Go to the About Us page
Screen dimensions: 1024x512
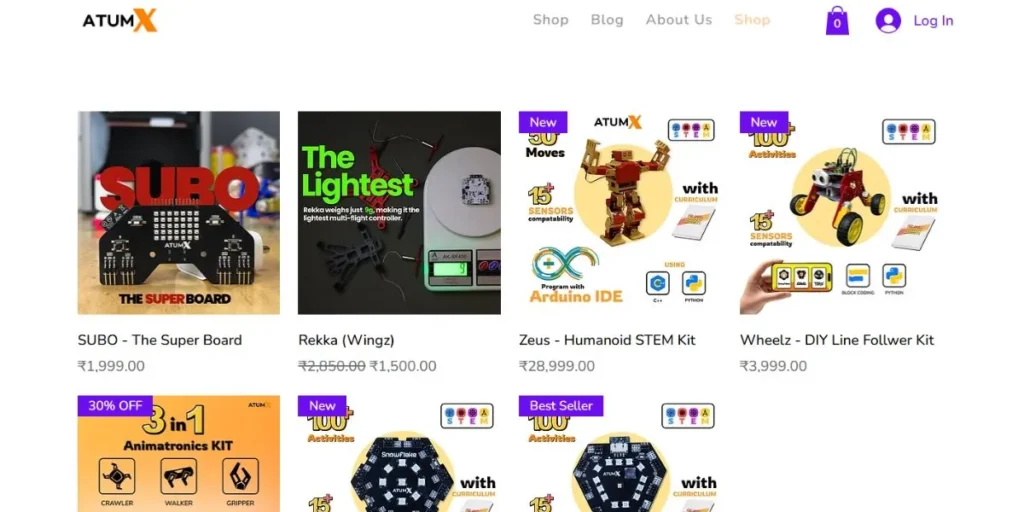[x=679, y=20]
